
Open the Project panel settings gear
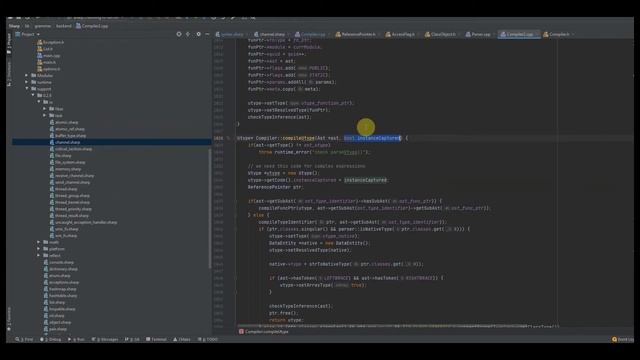pos(198,34)
